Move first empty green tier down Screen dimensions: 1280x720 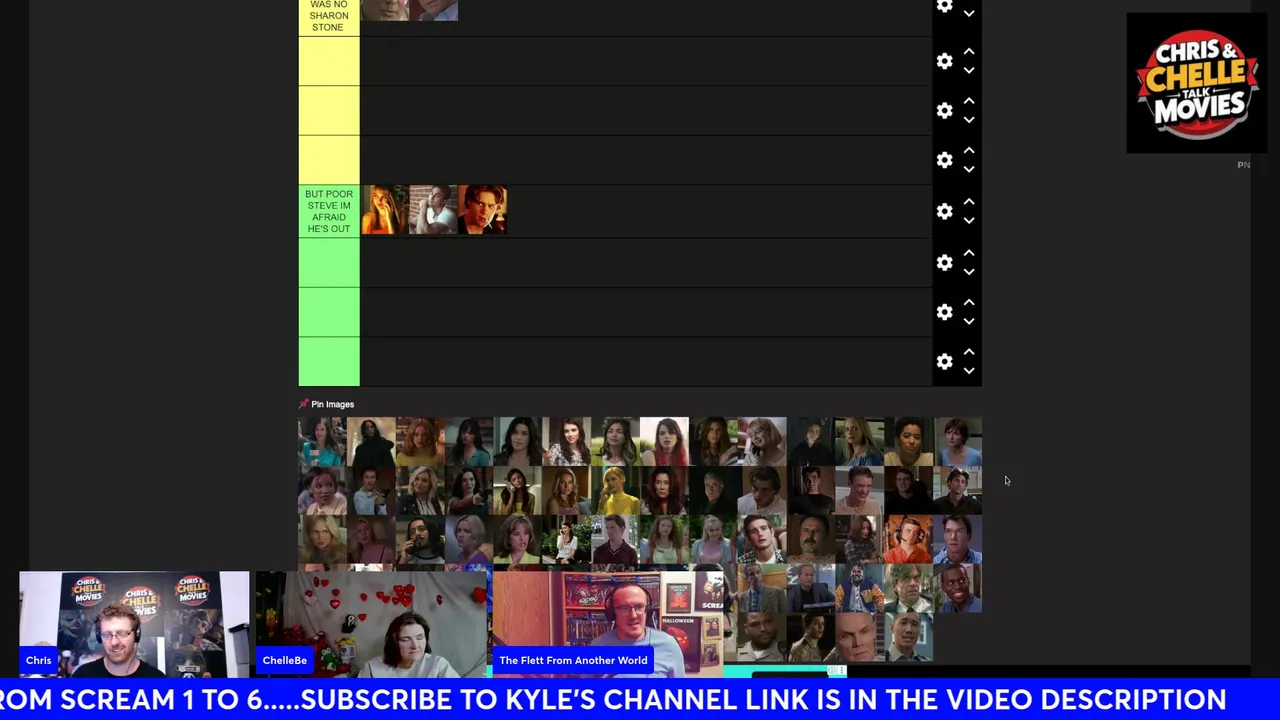tap(969, 271)
